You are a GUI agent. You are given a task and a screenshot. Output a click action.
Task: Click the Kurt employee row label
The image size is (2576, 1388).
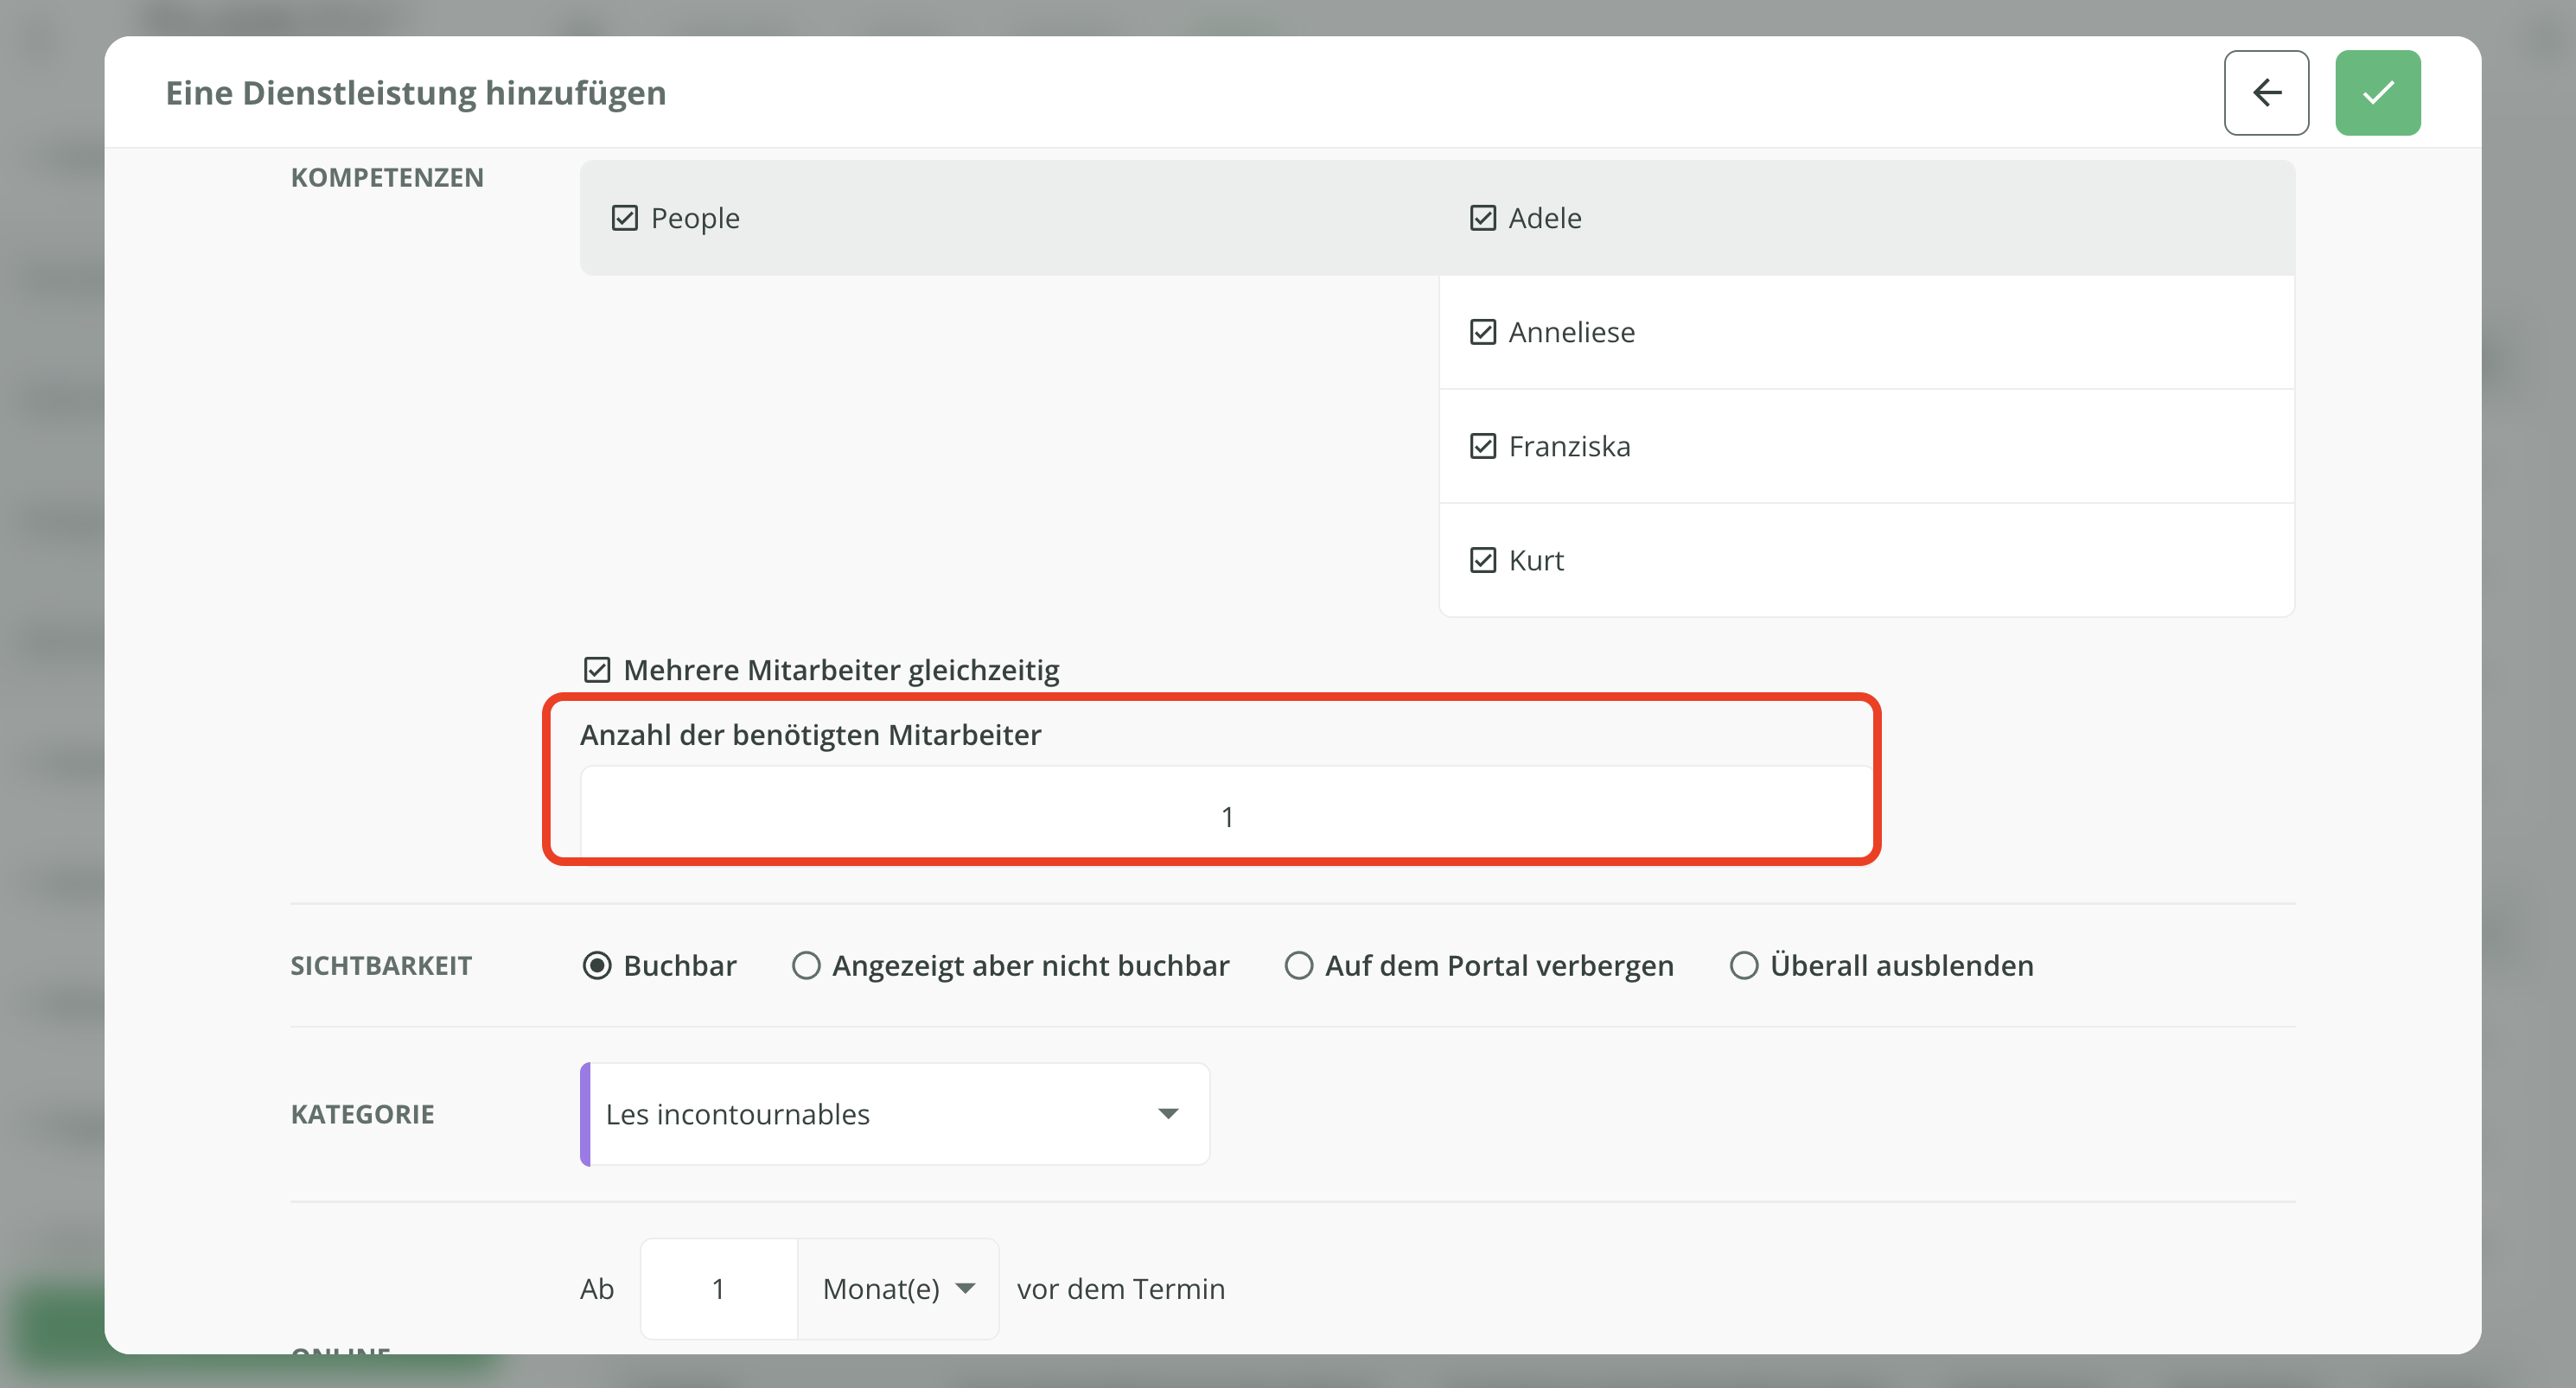coord(1536,560)
